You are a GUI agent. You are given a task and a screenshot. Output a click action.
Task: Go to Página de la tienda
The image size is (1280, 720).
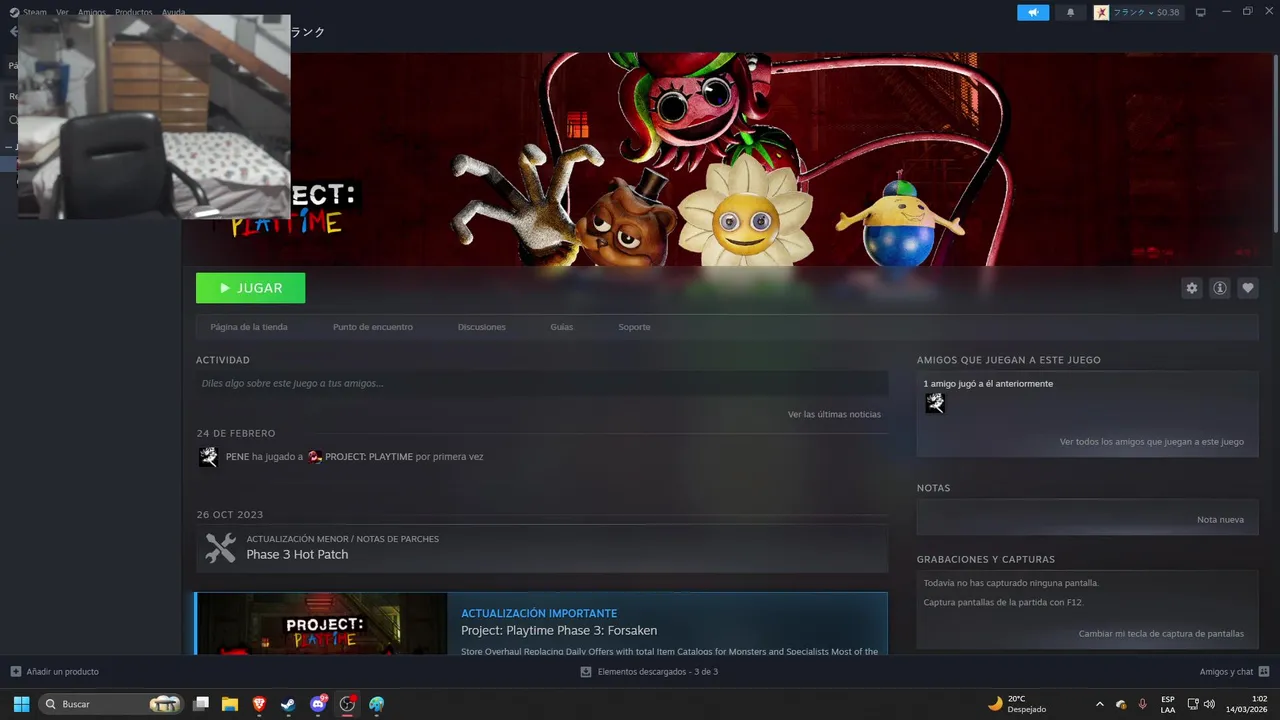(249, 327)
